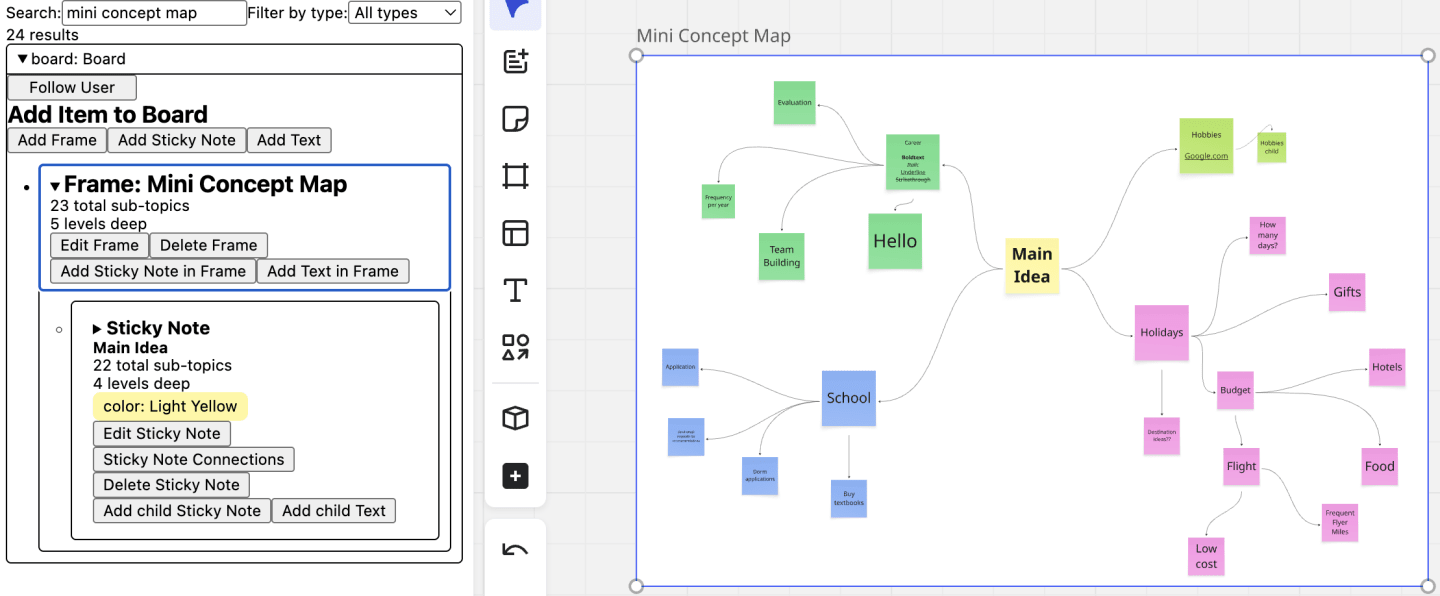Click Add Text in Frame

[x=333, y=271]
